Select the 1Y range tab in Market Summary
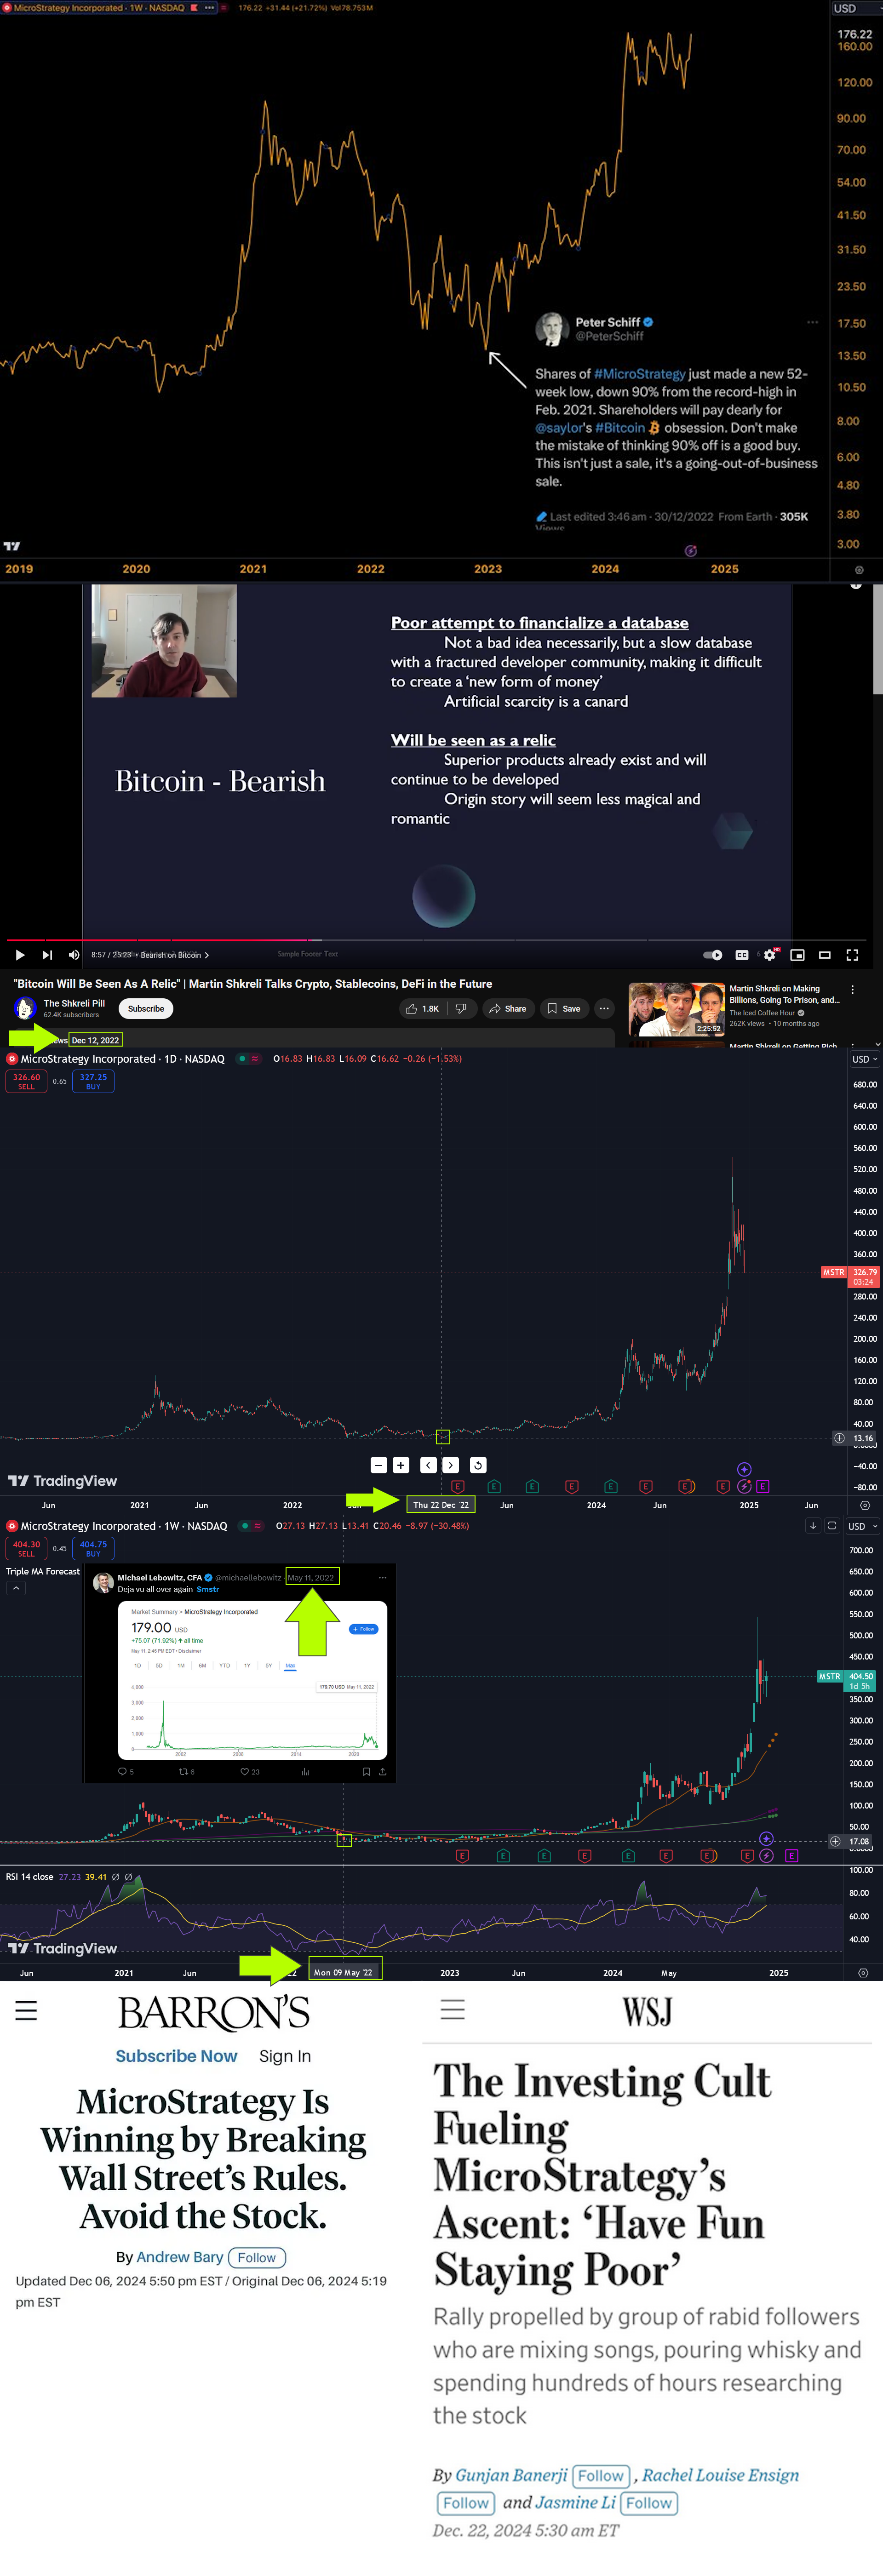 click(247, 1666)
